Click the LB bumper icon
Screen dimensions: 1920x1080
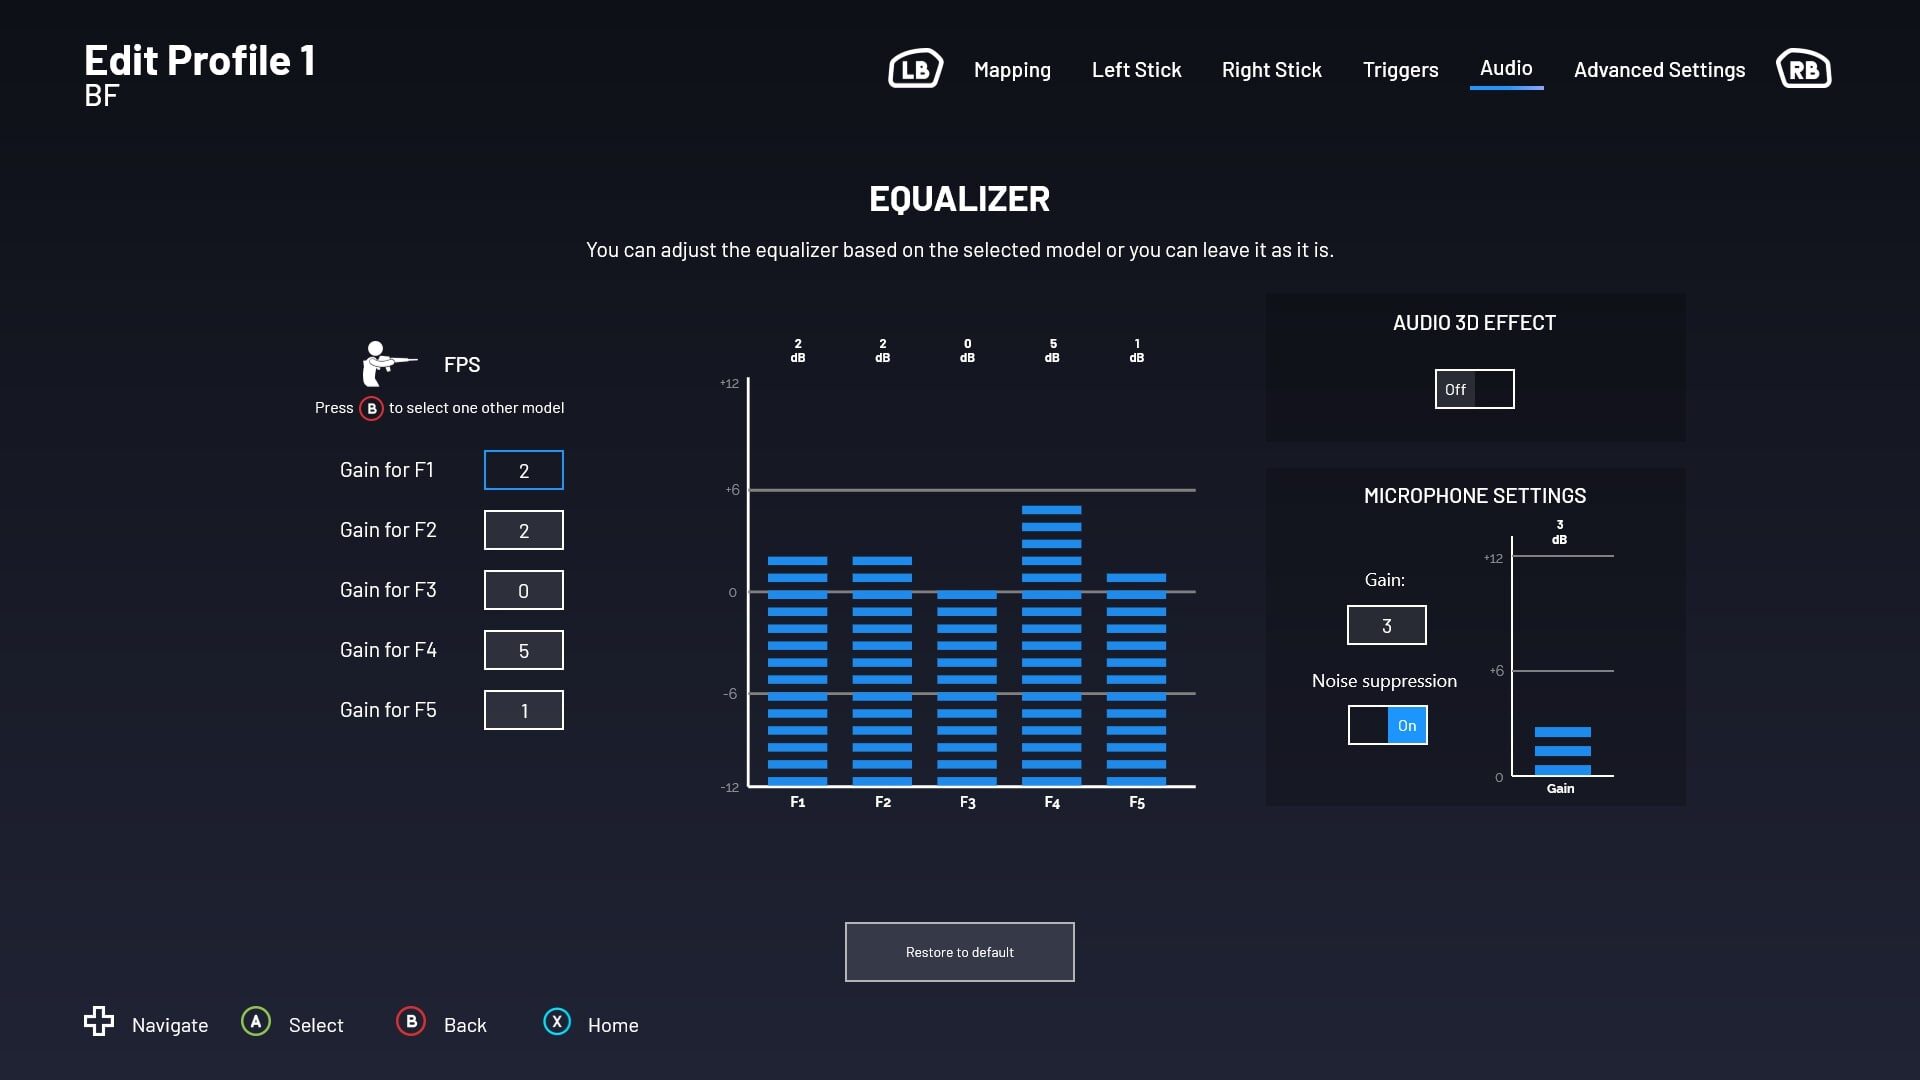tap(915, 69)
